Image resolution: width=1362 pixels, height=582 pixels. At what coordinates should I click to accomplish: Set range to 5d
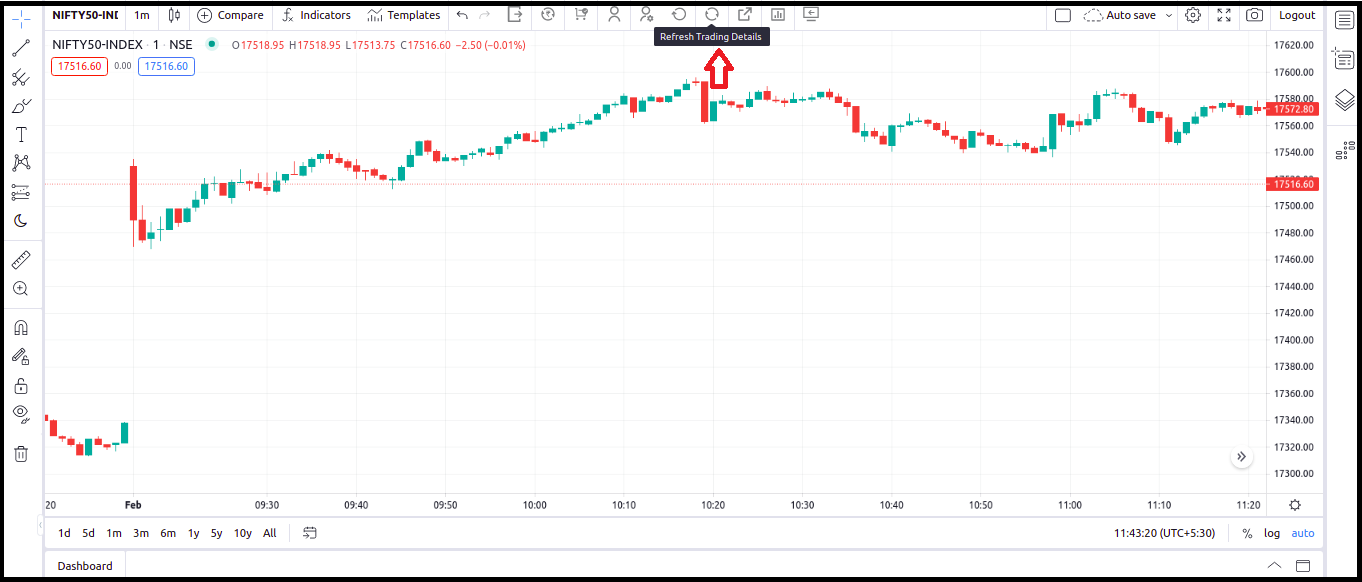click(x=89, y=533)
